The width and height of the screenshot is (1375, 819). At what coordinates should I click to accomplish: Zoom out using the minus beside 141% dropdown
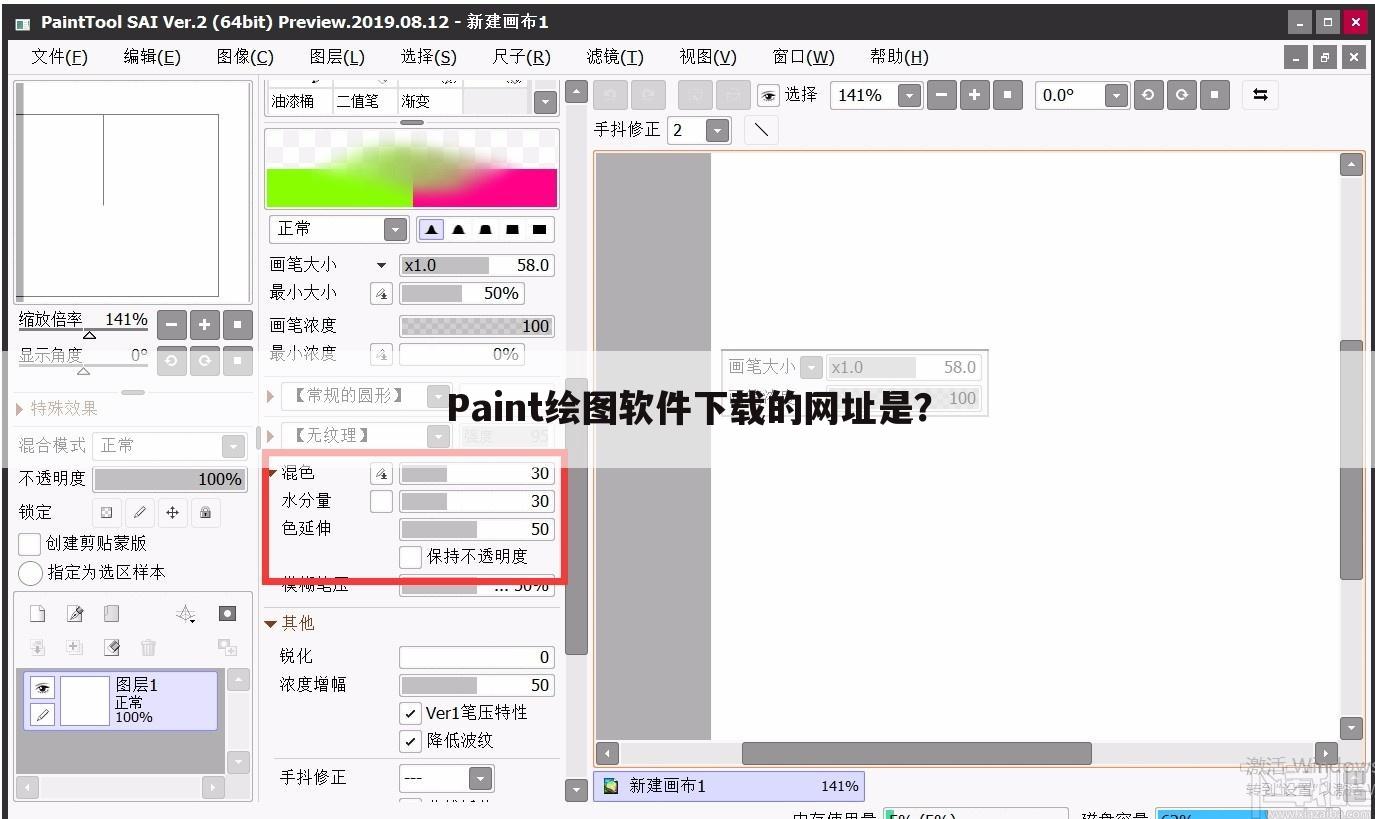[x=942, y=95]
